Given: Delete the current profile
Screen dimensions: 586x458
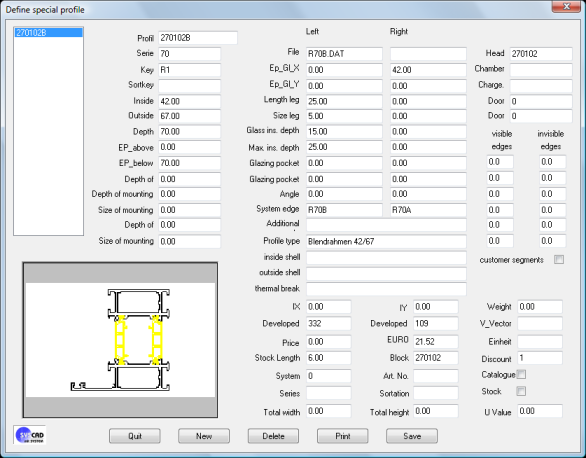Looking at the screenshot, I should (273, 436).
